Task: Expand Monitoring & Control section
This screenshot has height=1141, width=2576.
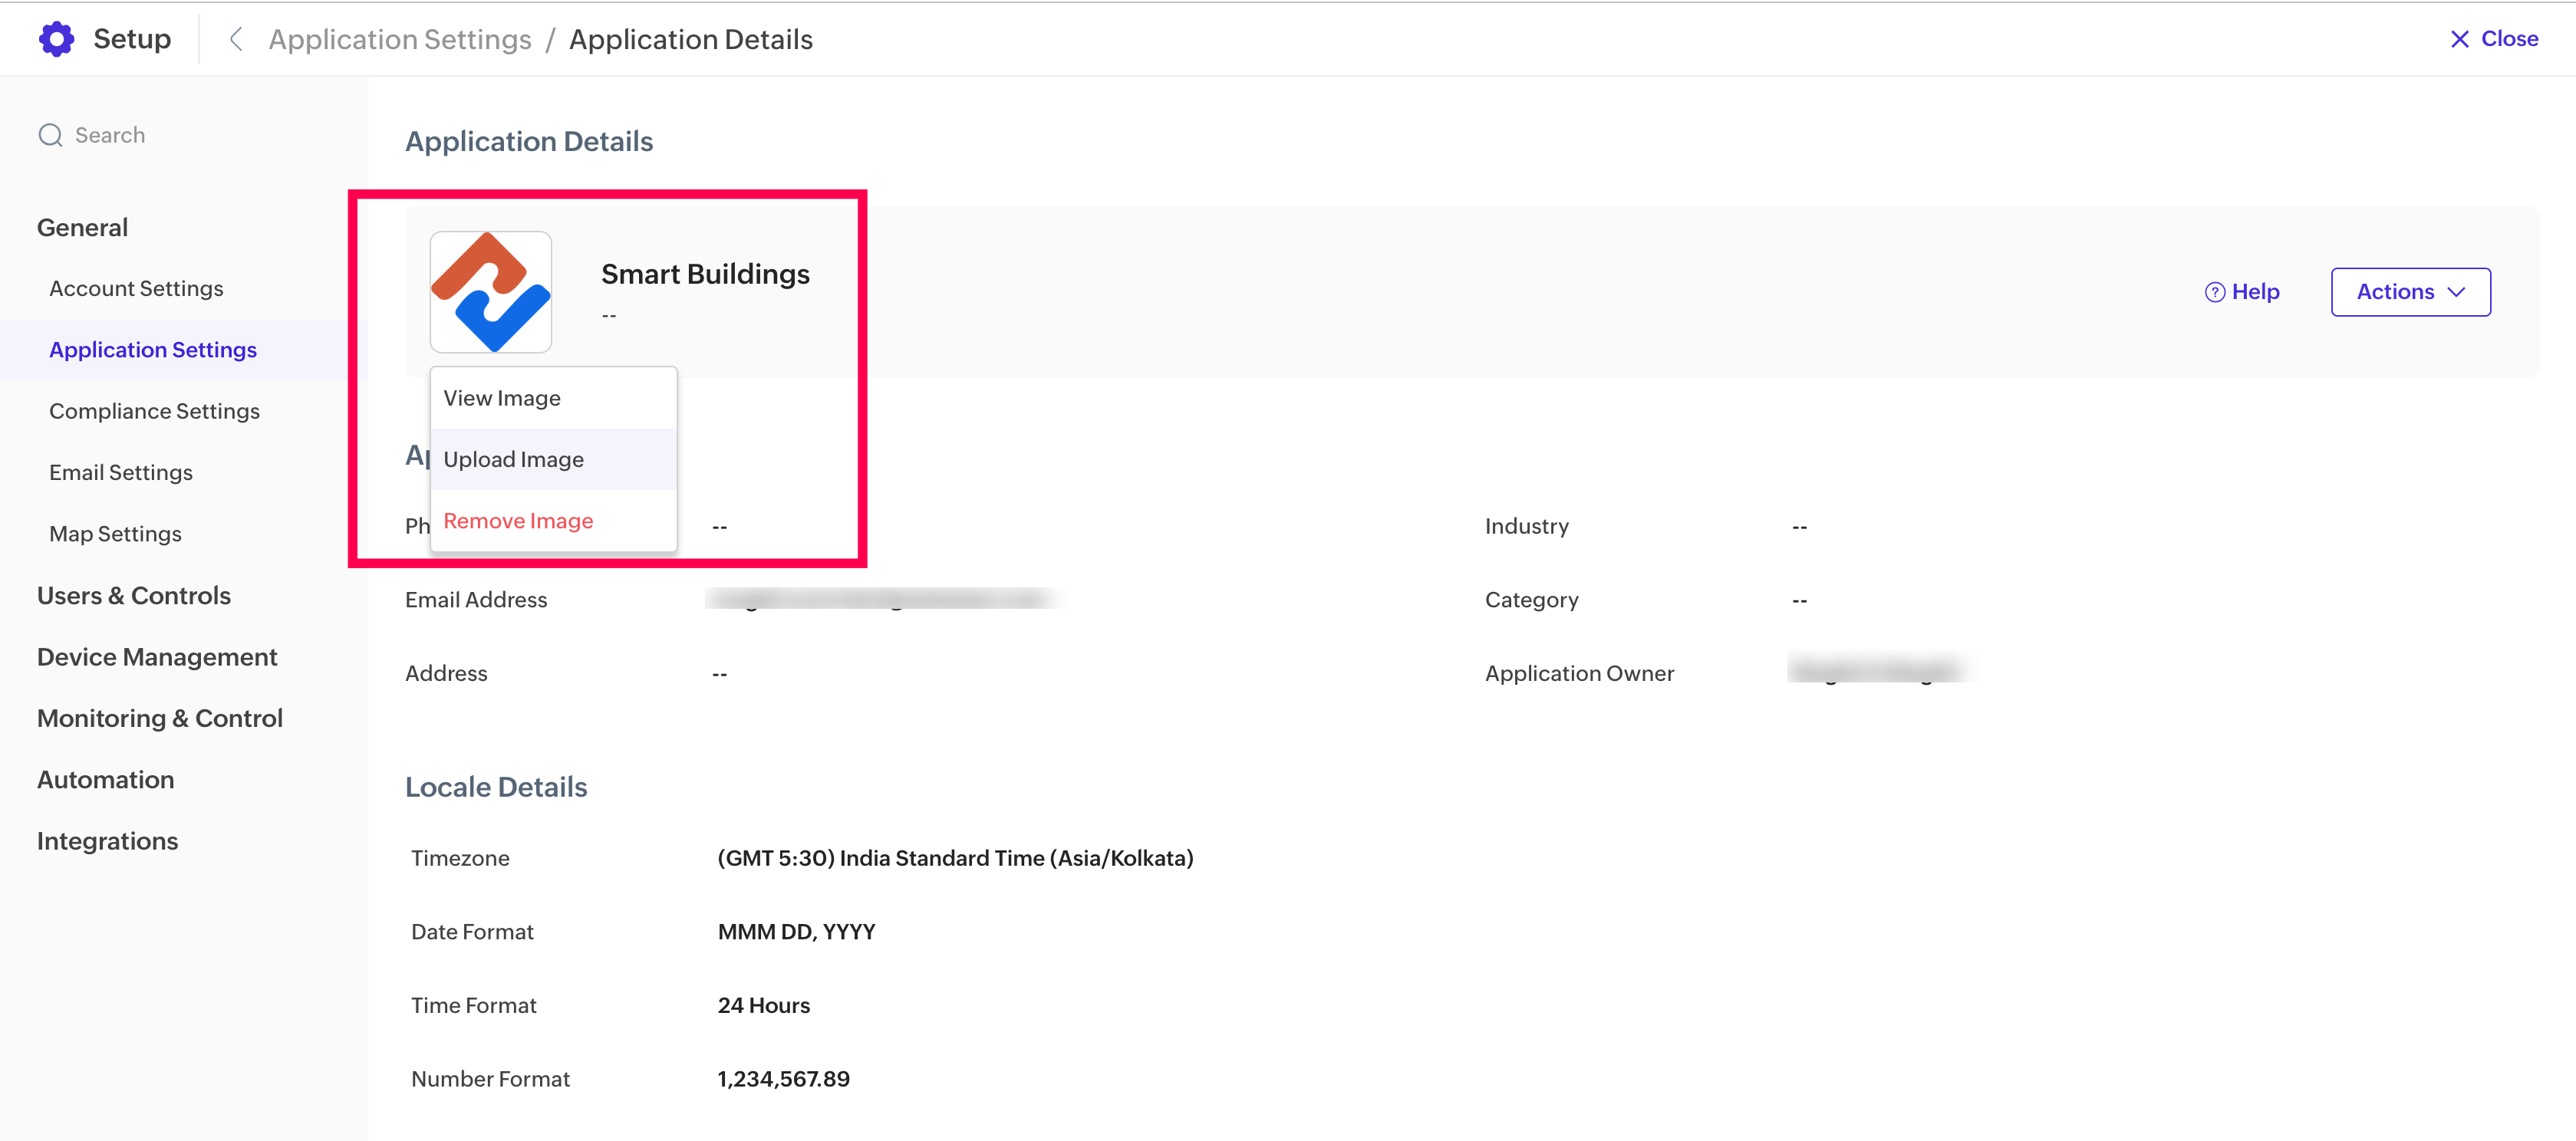Action: [160, 718]
